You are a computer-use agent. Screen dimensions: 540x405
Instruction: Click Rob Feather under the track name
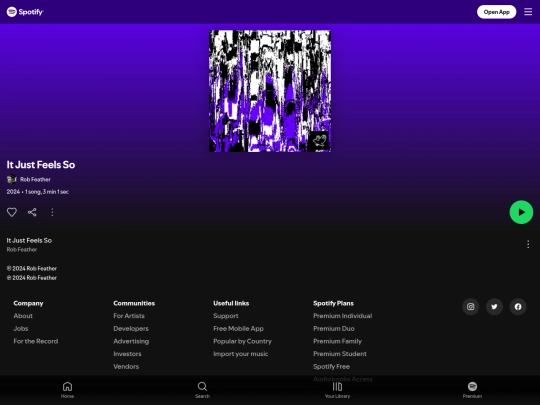[22, 250]
